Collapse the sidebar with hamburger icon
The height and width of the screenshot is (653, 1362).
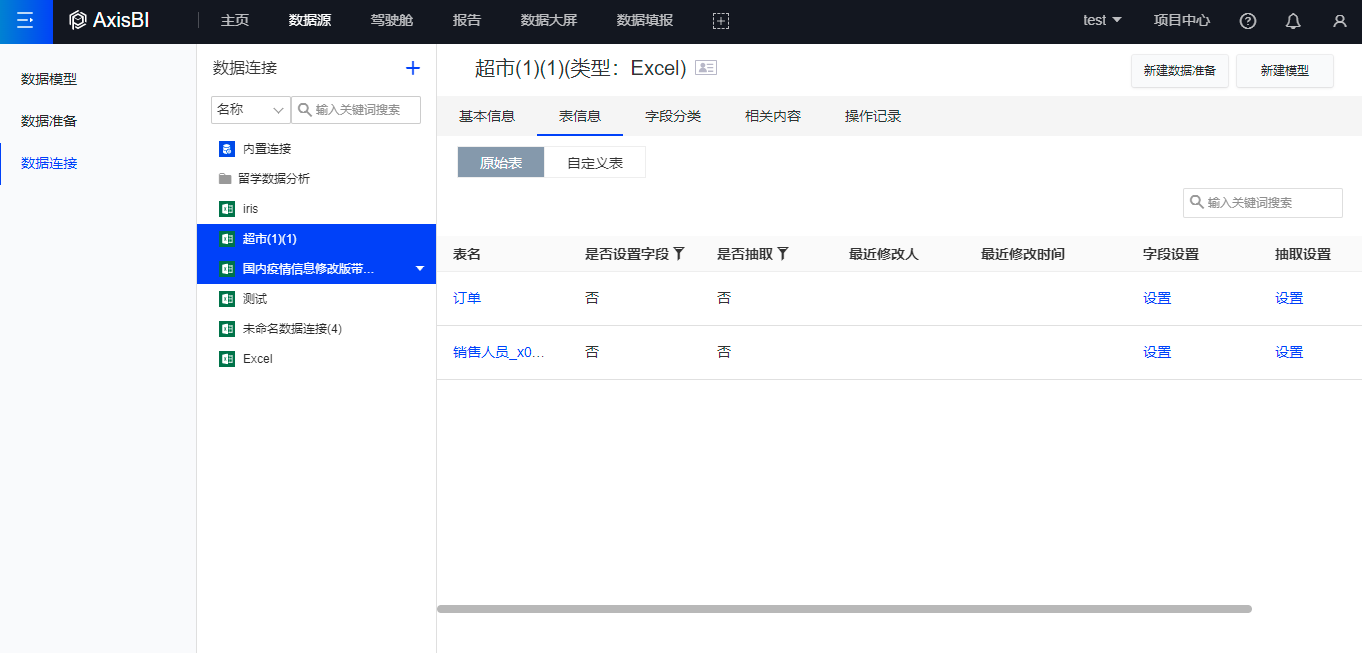[26, 21]
